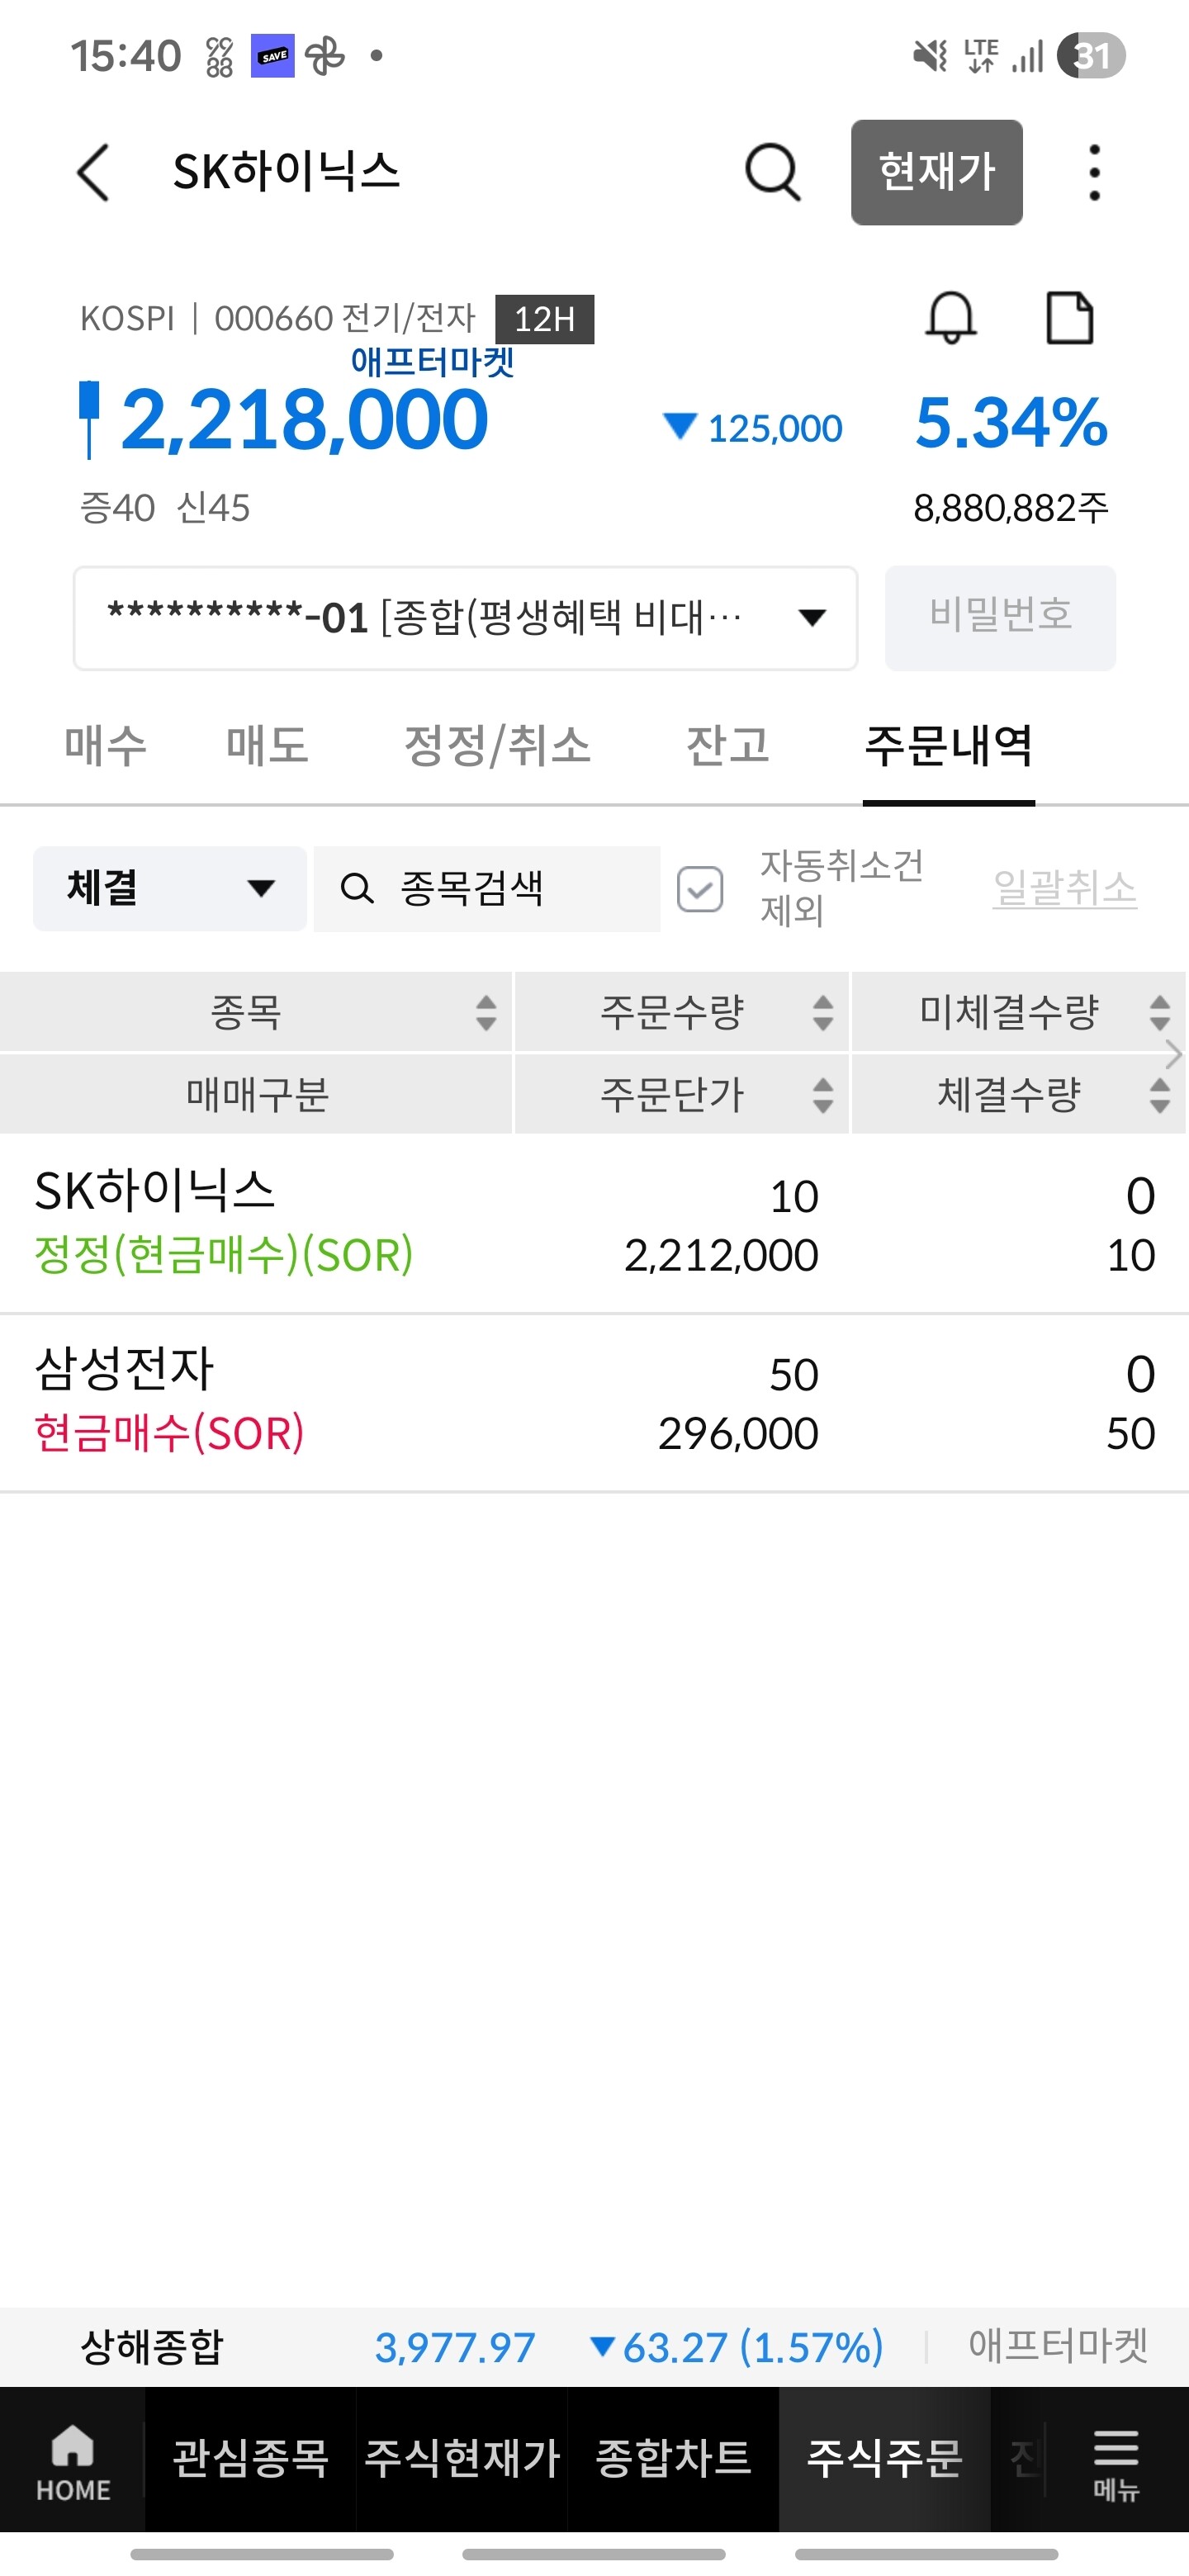The image size is (1189, 2576).
Task: Focus the 비밀번호 password field
Action: [x=1000, y=618]
